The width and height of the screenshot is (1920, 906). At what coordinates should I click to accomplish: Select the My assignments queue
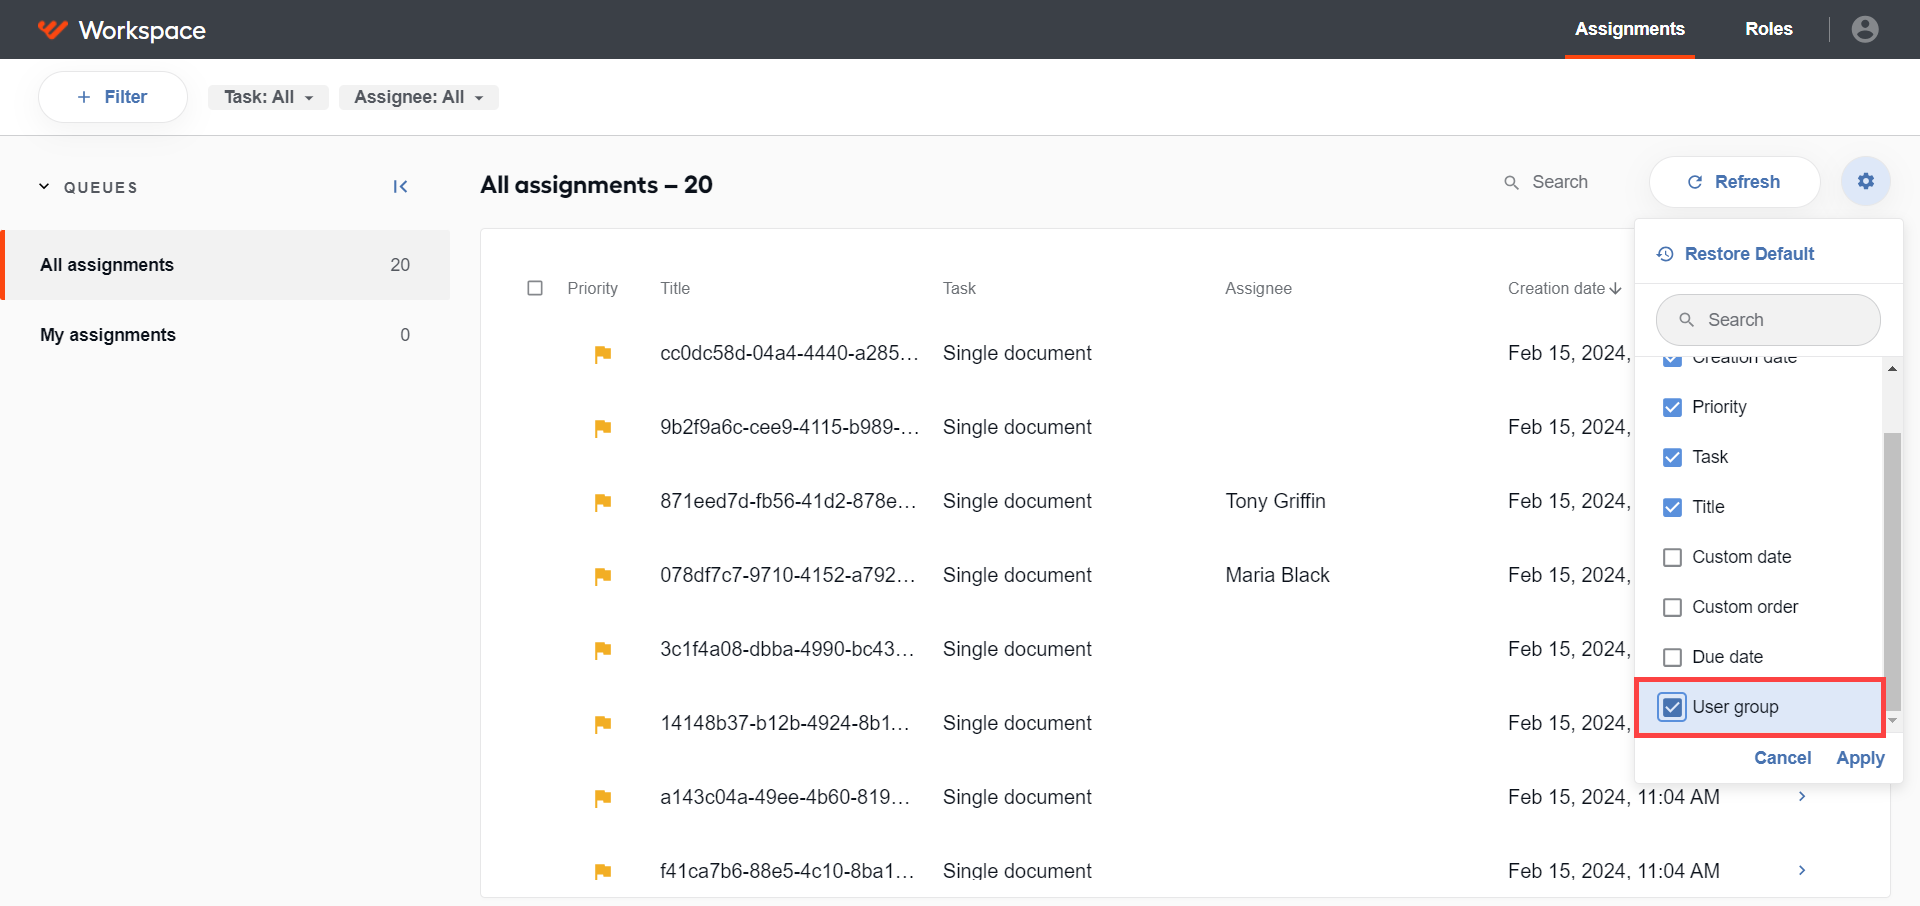pos(226,335)
